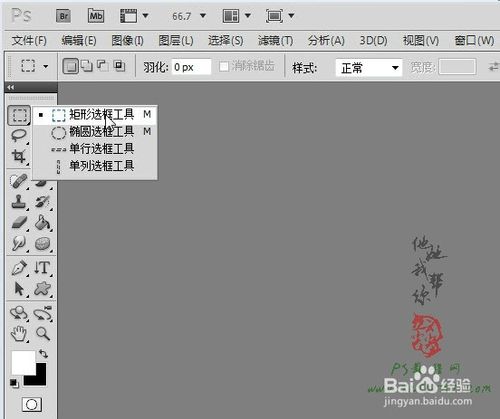Image resolution: width=500 pixels, height=419 pixels.
Task: Select the Rectangular Marquee tool in toolbox
Action: coord(19,115)
